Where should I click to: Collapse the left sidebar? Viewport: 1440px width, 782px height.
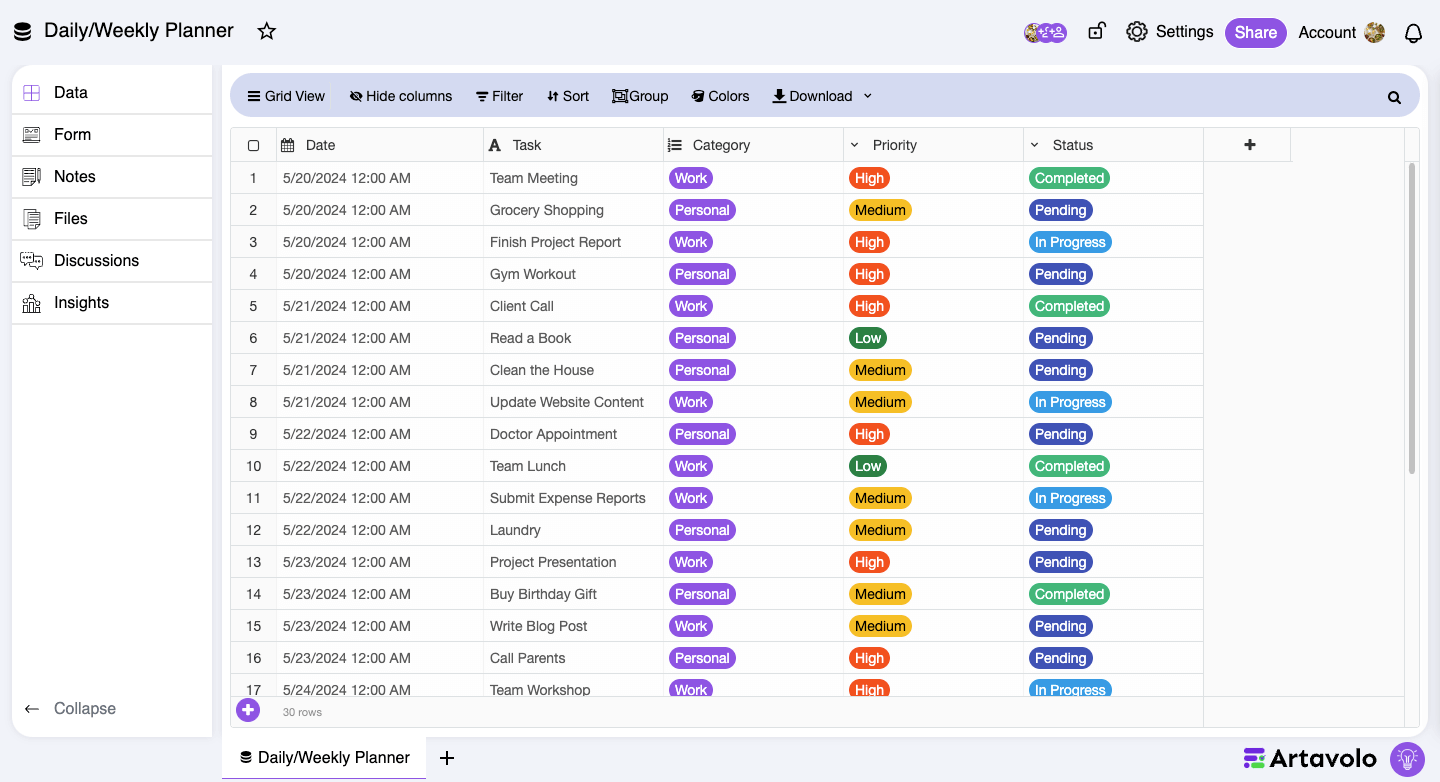(x=70, y=708)
